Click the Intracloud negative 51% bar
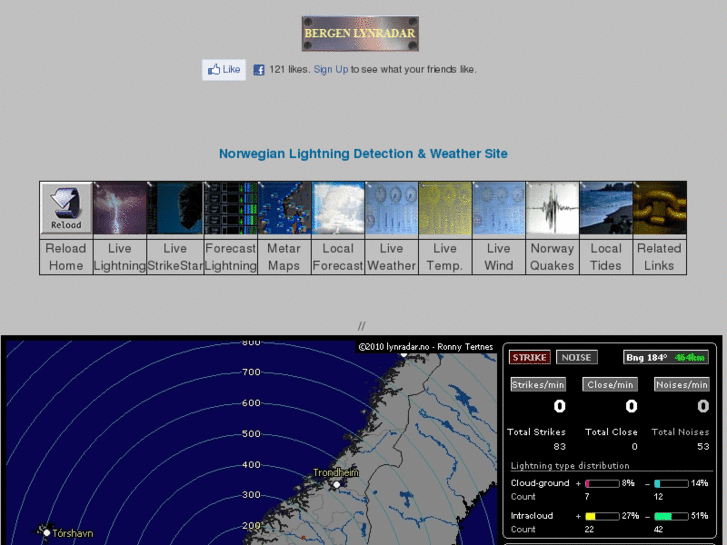The height and width of the screenshot is (545, 727). coord(671,516)
